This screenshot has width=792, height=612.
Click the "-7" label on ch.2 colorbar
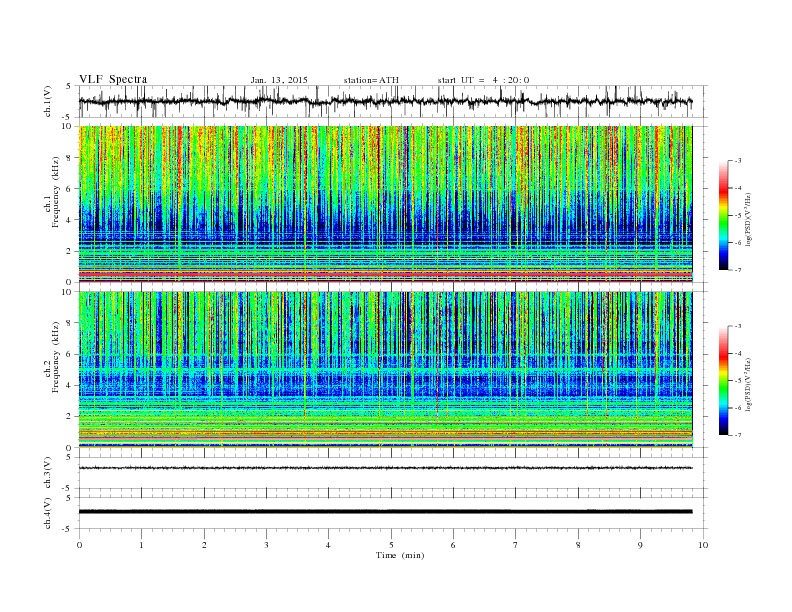(737, 435)
